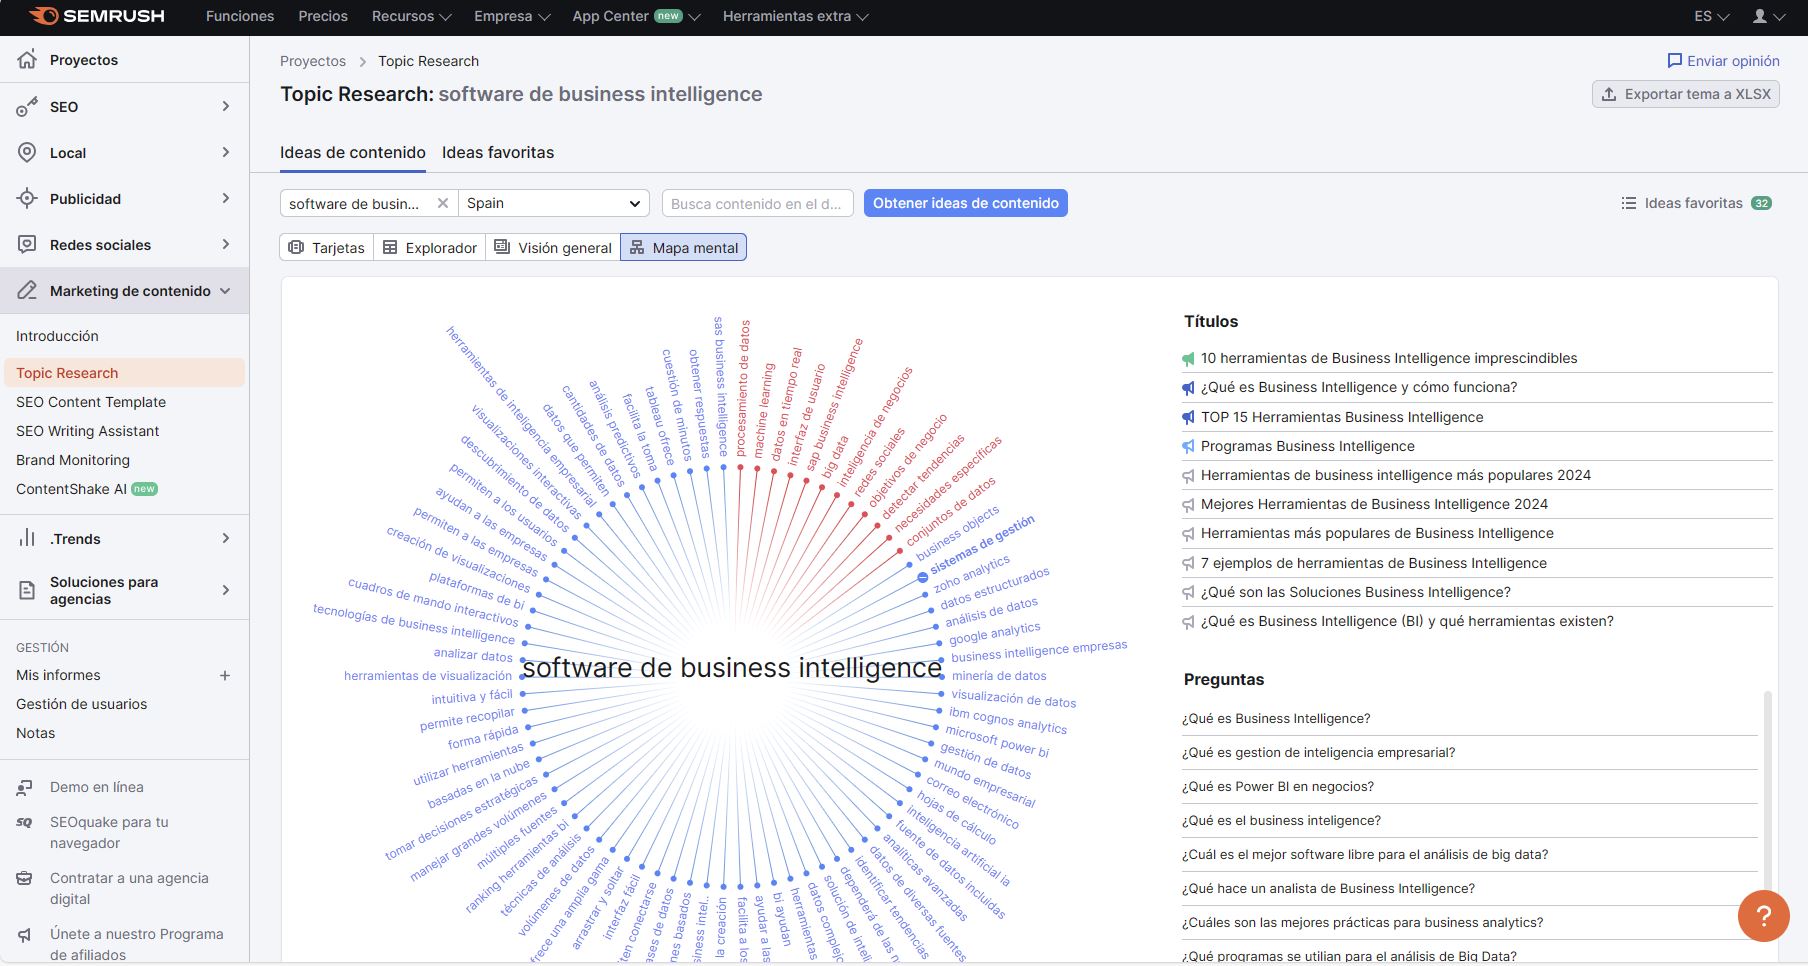Click the Ideas favoritas list icon

(x=1628, y=203)
